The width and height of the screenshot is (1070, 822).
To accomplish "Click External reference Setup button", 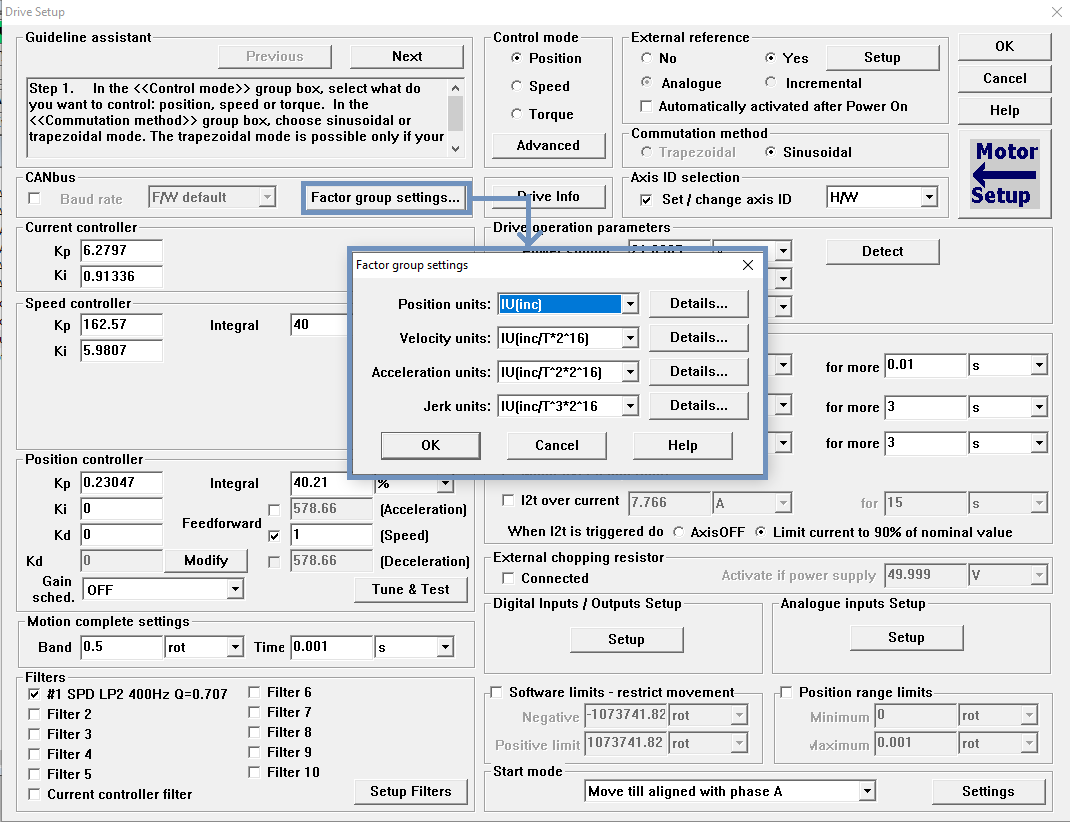I will coord(882,58).
